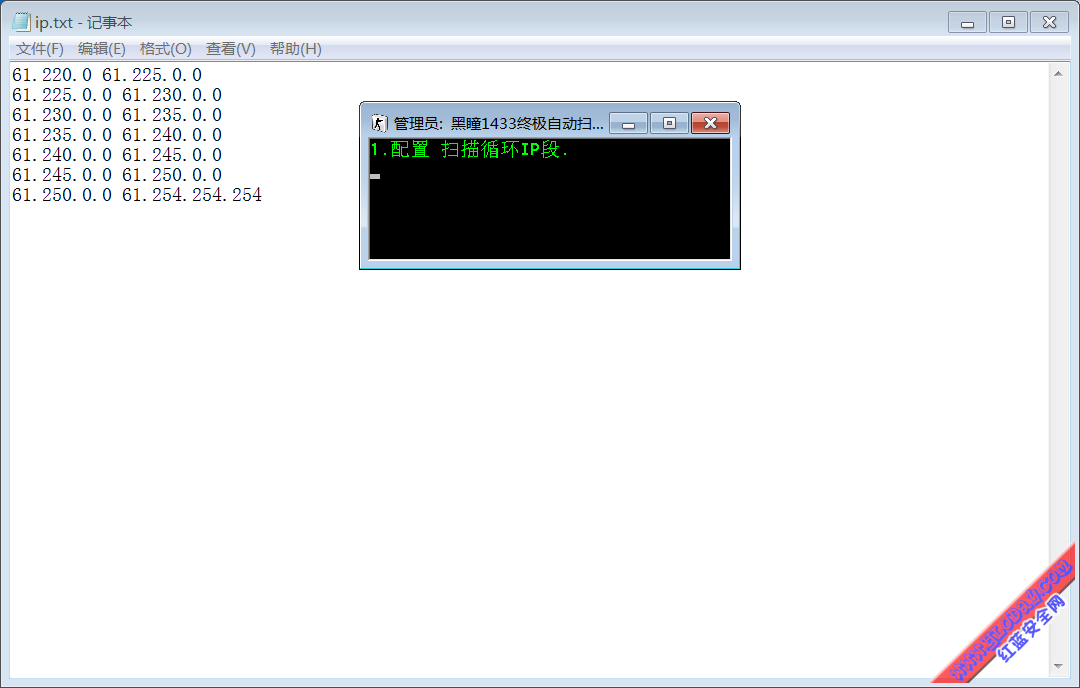Screen dimensions: 1080x688
Task: Click the 格式(O) menu item
Action: tap(165, 49)
